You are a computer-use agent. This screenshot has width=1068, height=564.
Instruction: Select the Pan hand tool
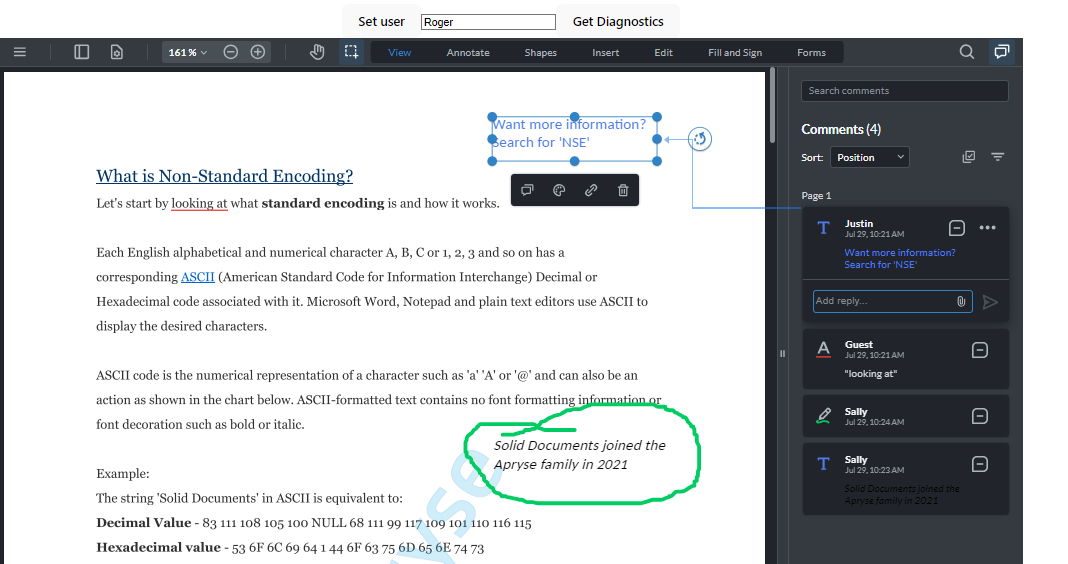click(317, 52)
